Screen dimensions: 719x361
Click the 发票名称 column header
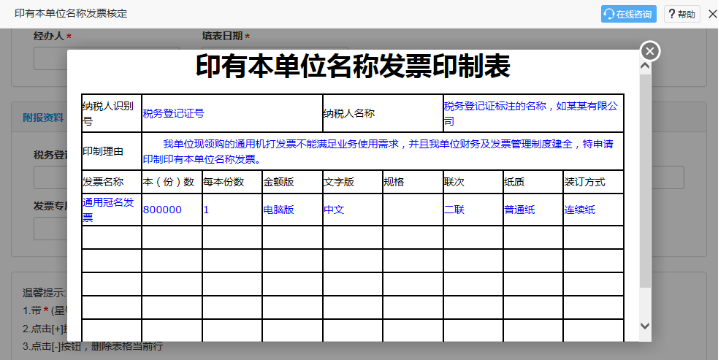click(111, 182)
